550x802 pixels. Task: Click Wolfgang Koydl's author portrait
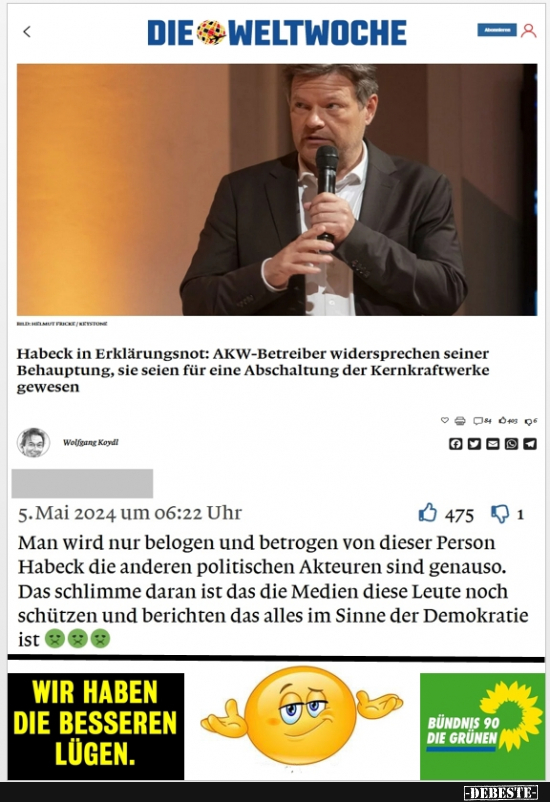[33, 442]
